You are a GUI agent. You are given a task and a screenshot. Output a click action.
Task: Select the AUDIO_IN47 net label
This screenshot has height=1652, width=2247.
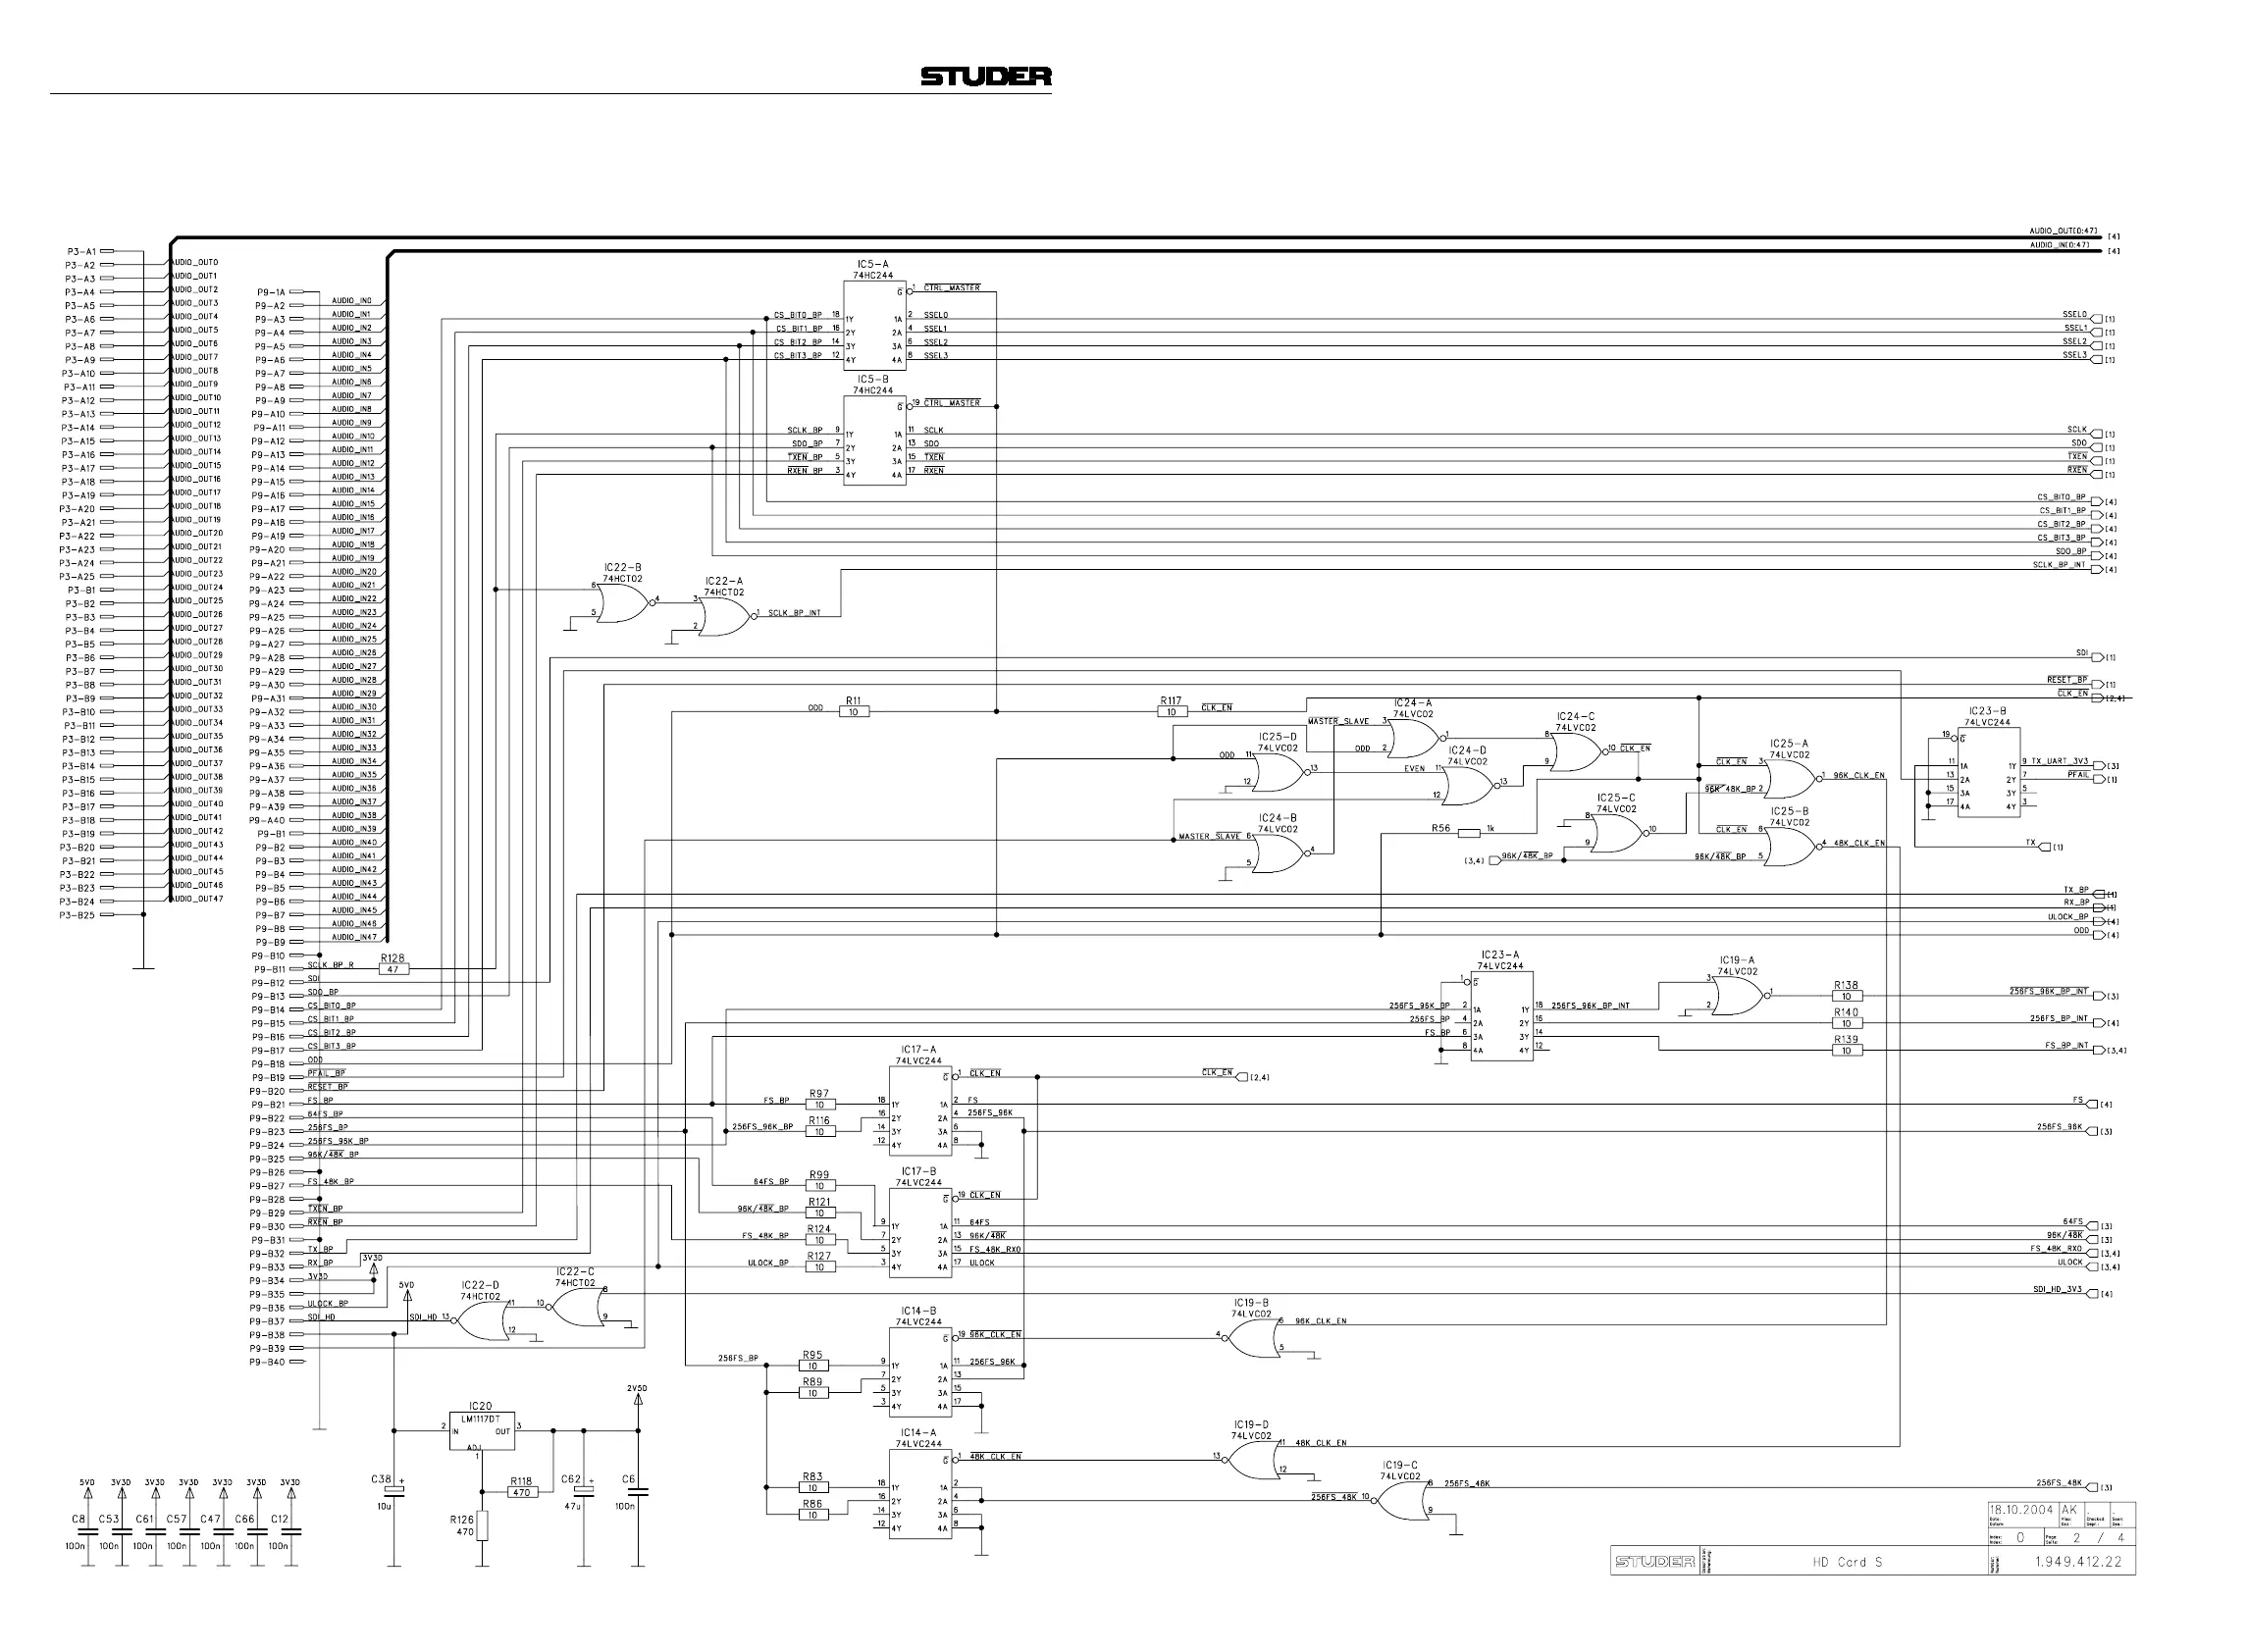[354, 937]
